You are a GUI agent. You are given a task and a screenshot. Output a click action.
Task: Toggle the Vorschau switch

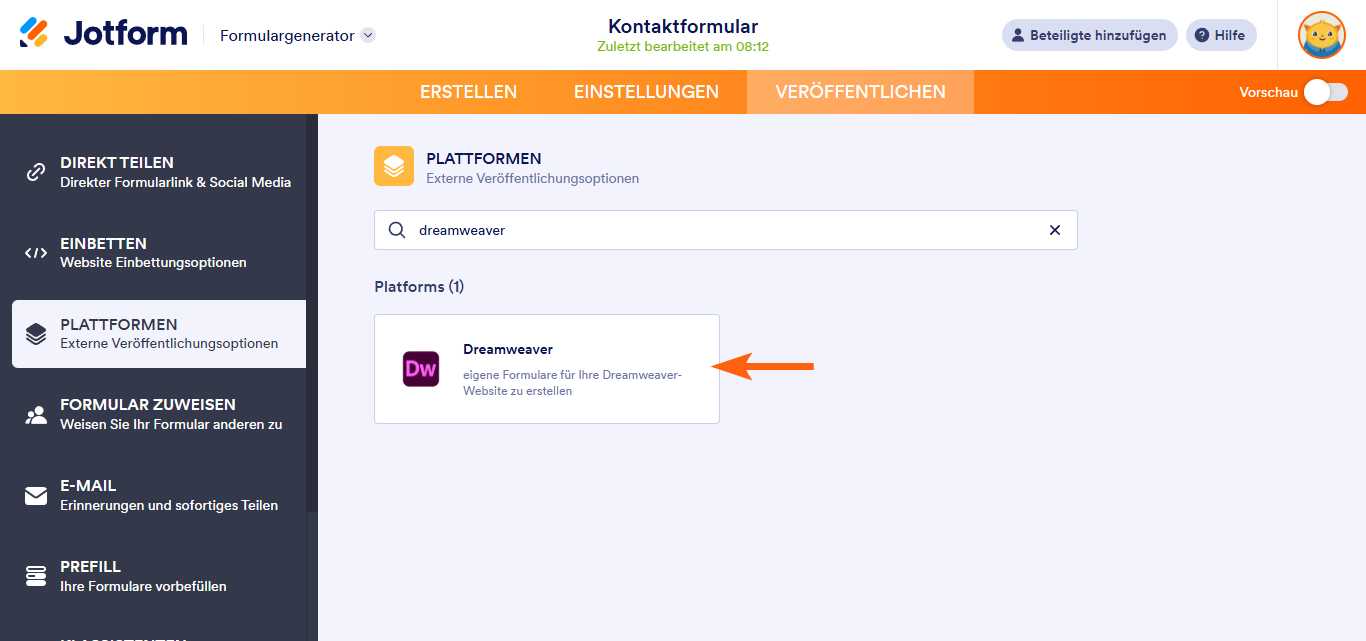1325,92
